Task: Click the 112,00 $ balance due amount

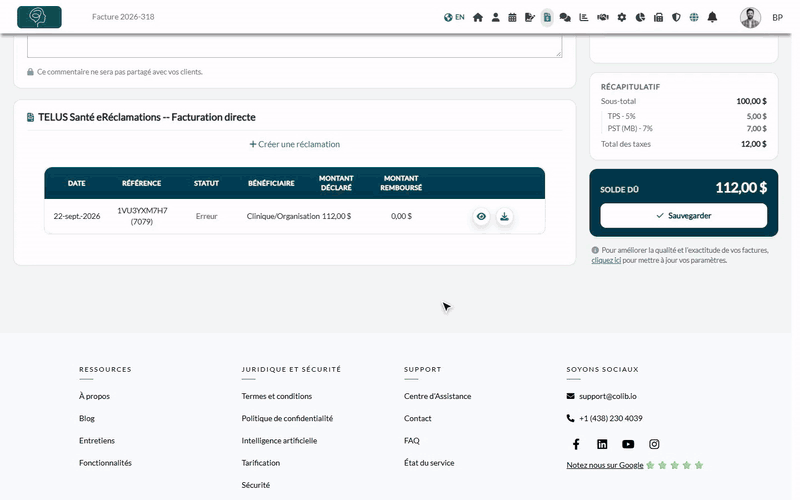Action: click(741, 188)
